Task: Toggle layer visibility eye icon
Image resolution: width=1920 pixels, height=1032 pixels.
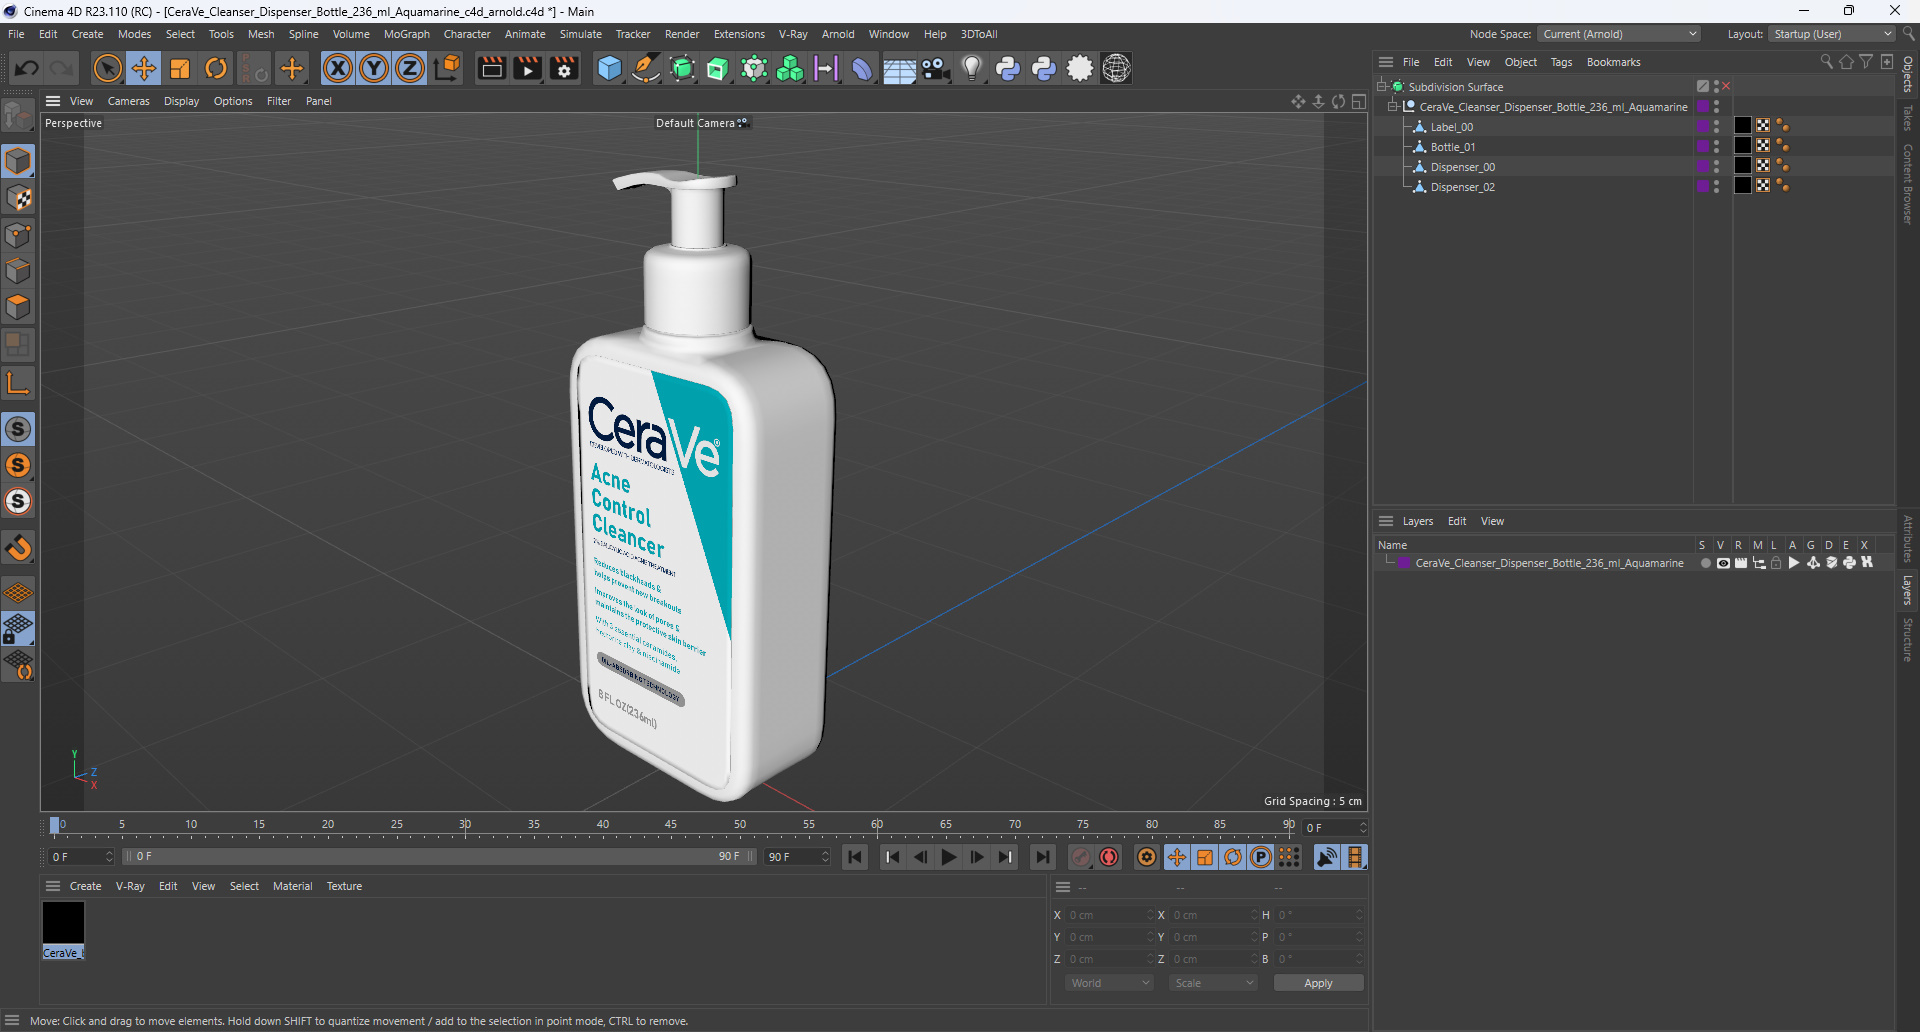Action: pos(1723,563)
